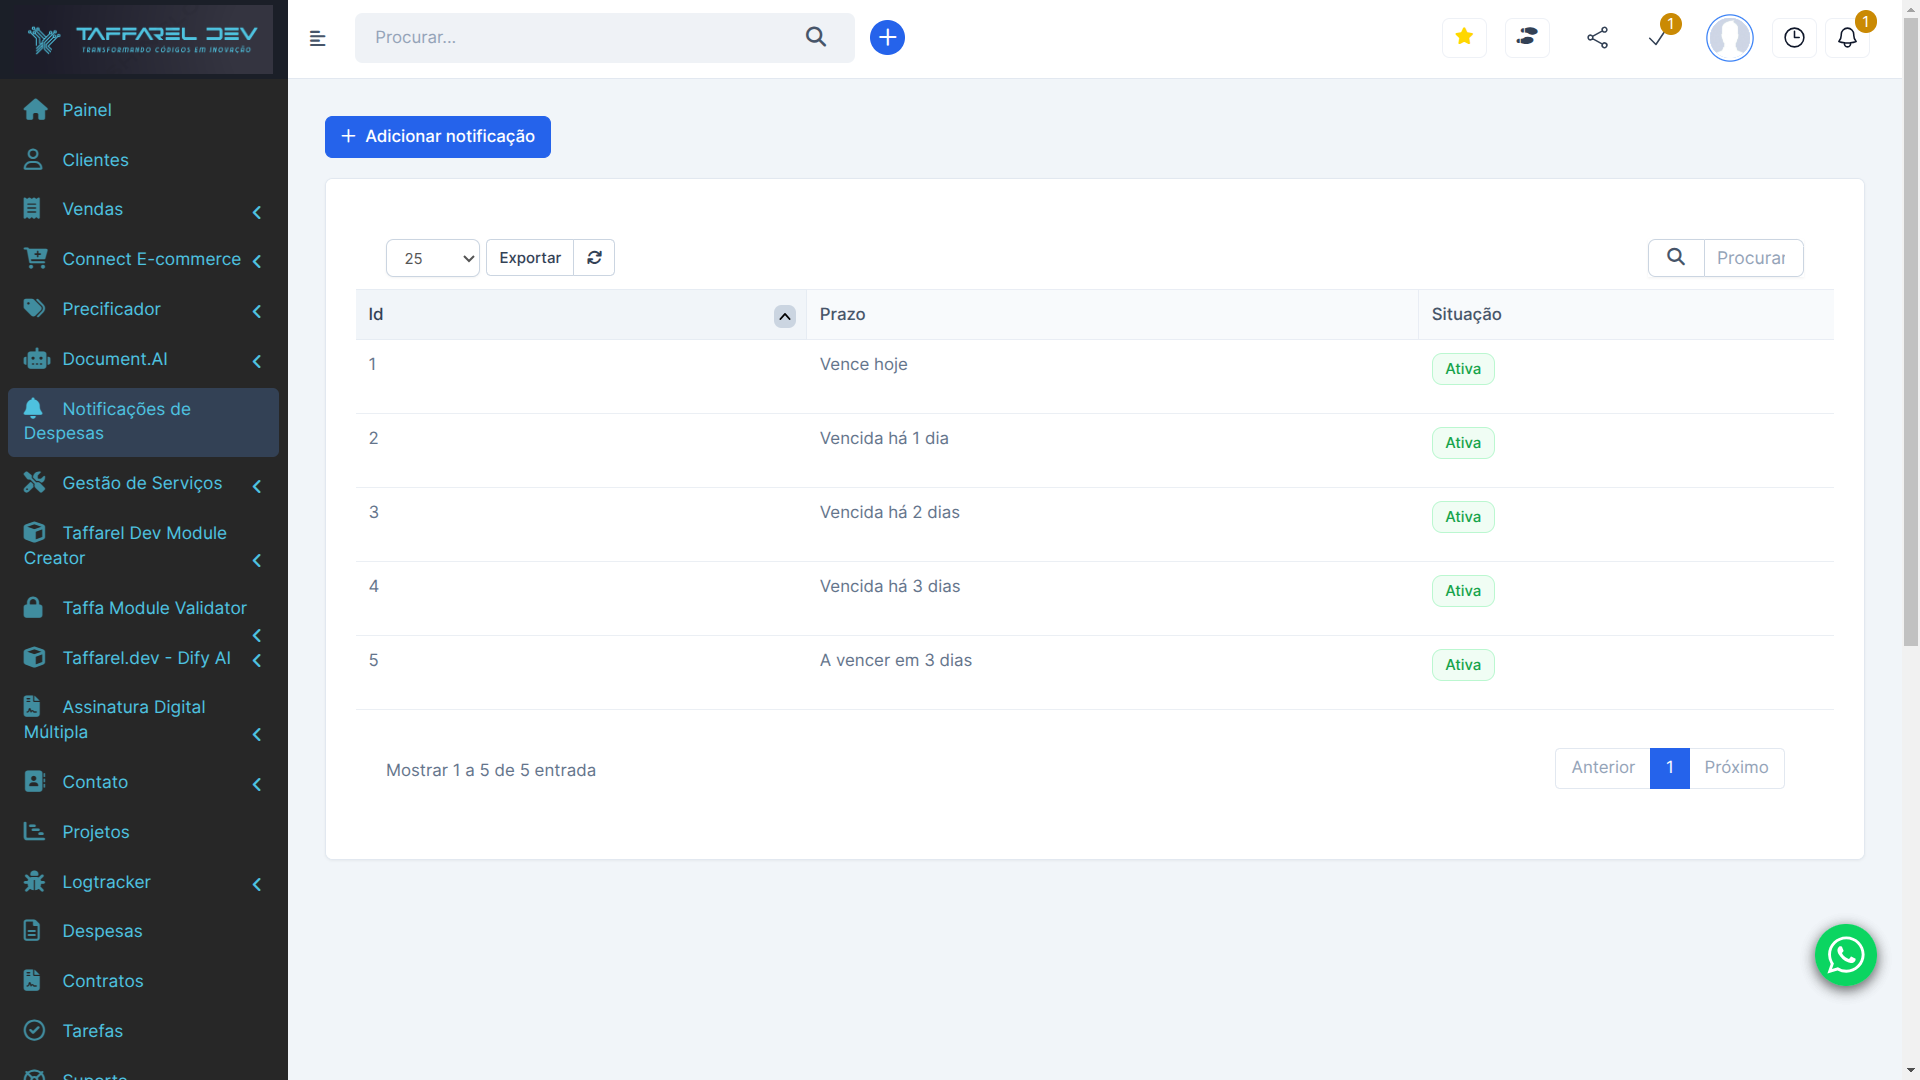Toggle Id column sort order arrow
The width and height of the screenshot is (1920, 1080).
coord(785,316)
